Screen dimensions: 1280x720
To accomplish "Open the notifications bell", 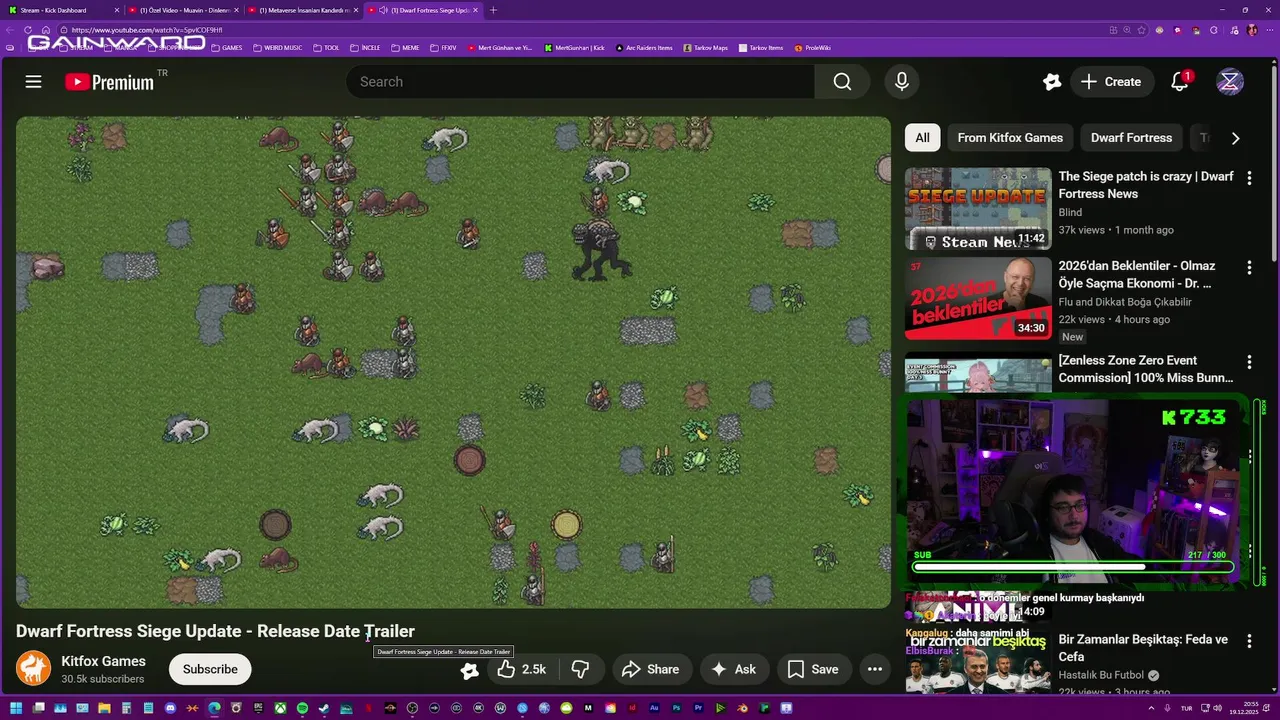I will coord(1180,82).
